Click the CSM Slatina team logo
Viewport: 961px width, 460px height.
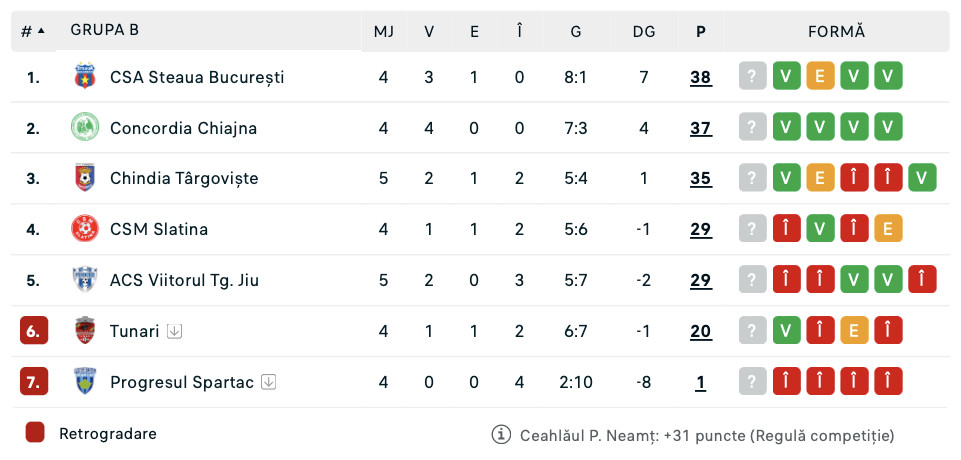tap(85, 229)
